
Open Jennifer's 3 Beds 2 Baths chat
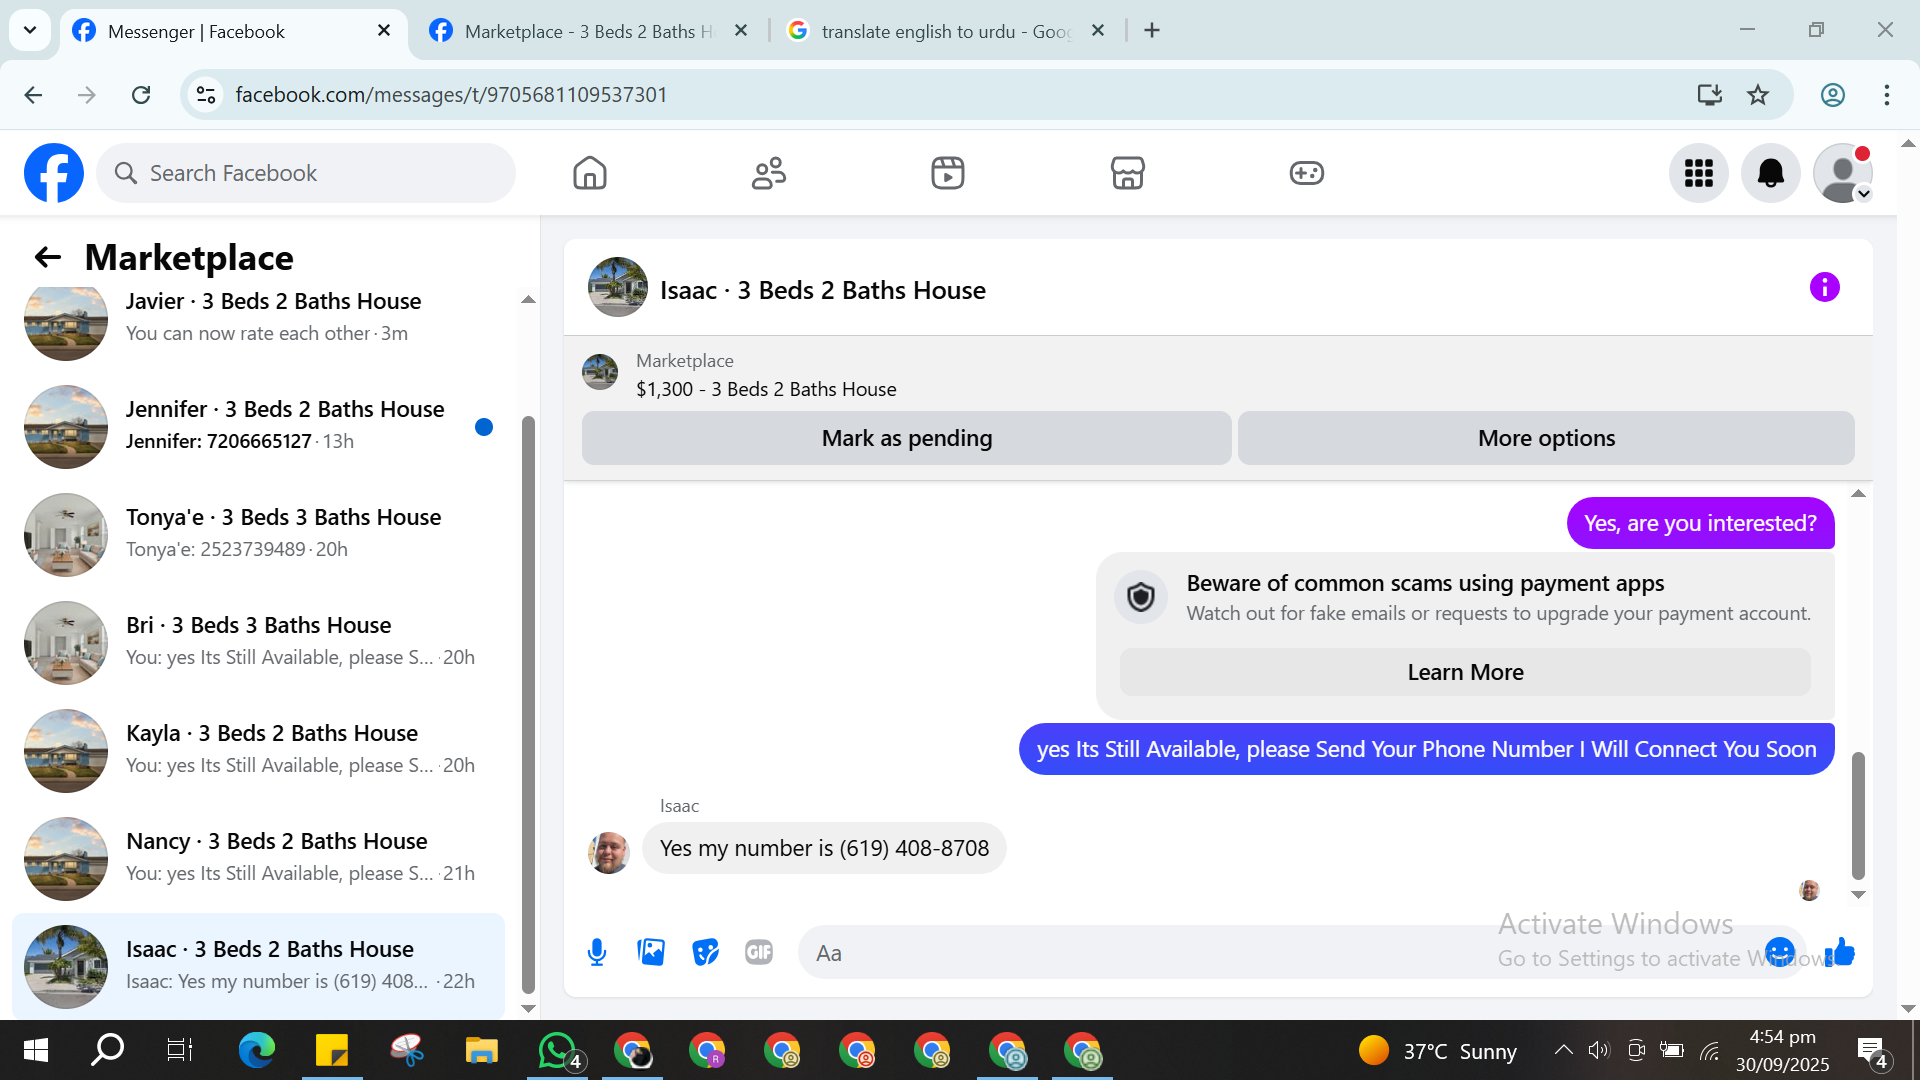(x=260, y=427)
